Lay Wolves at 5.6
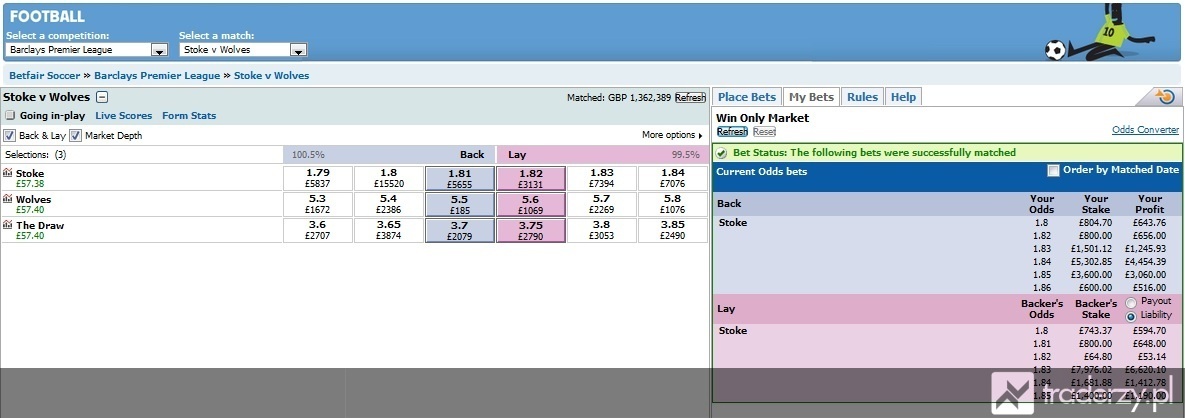 point(531,205)
